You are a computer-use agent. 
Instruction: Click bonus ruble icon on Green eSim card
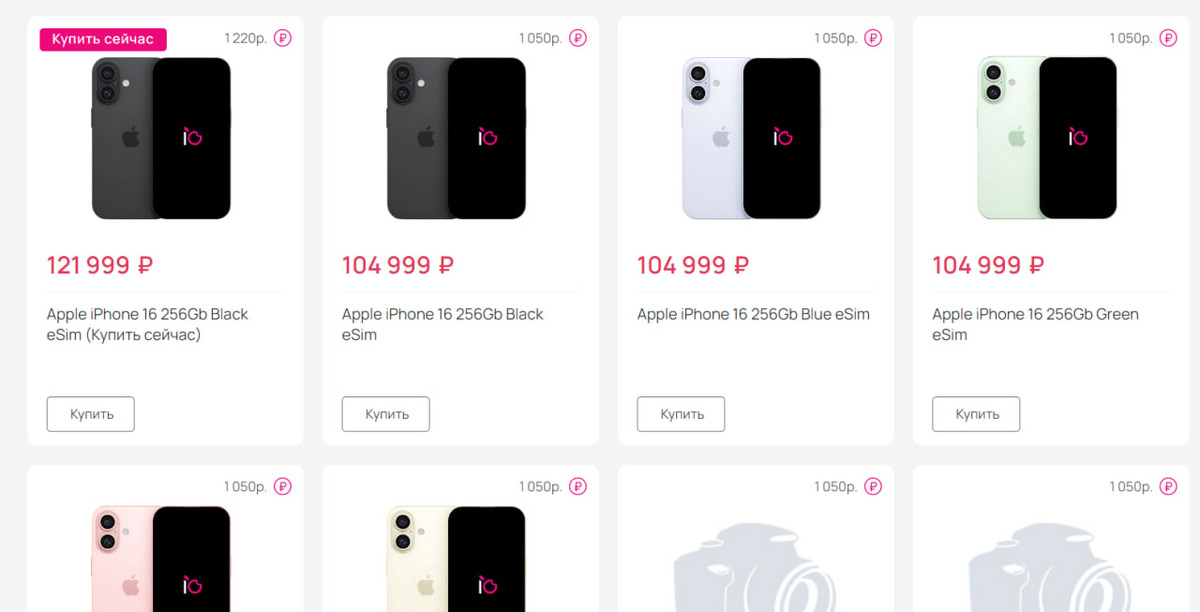click(1168, 39)
